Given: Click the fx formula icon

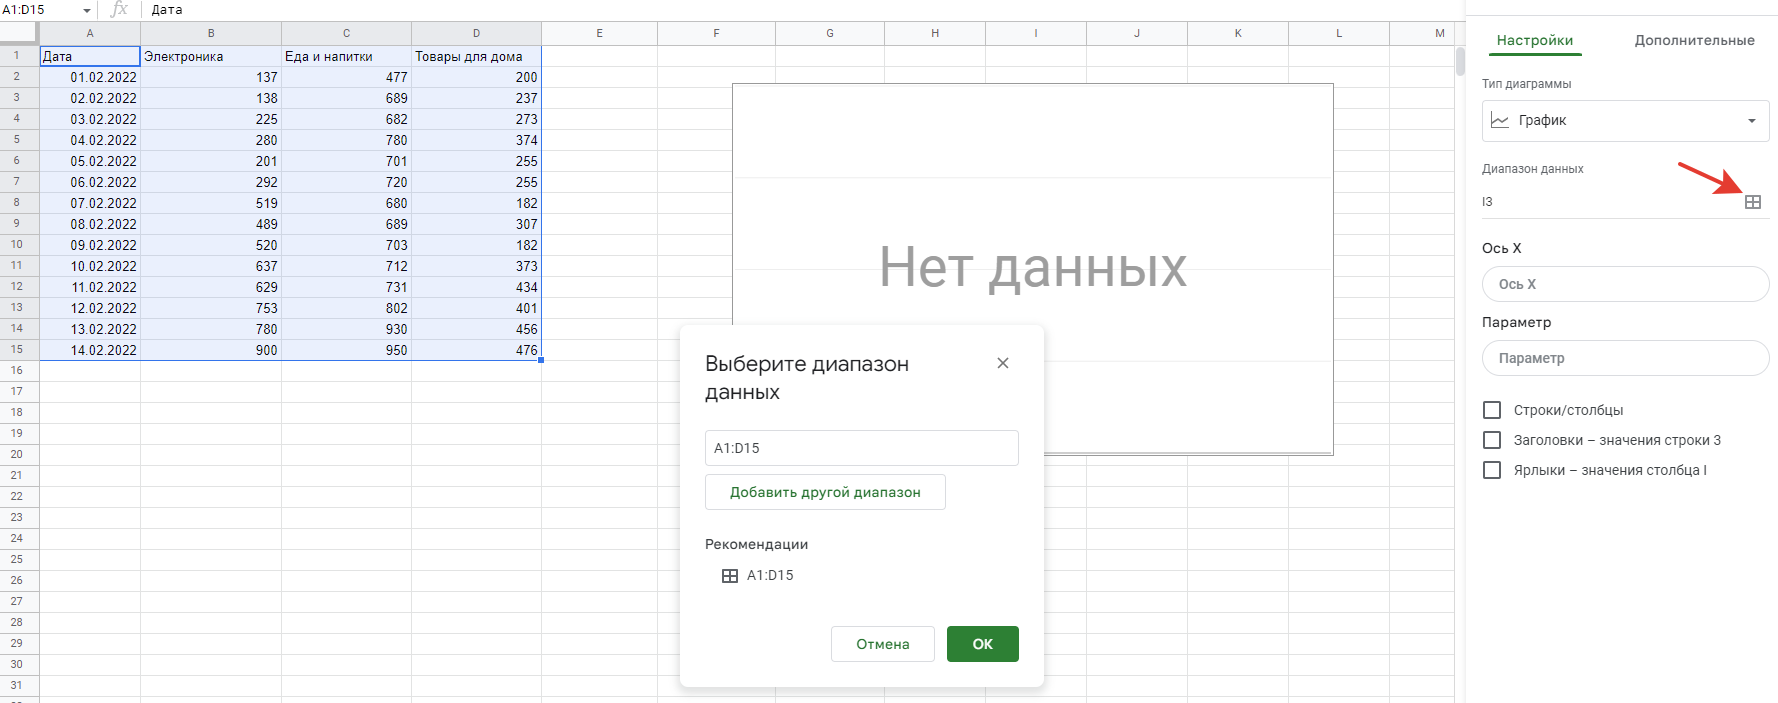Looking at the screenshot, I should point(119,9).
